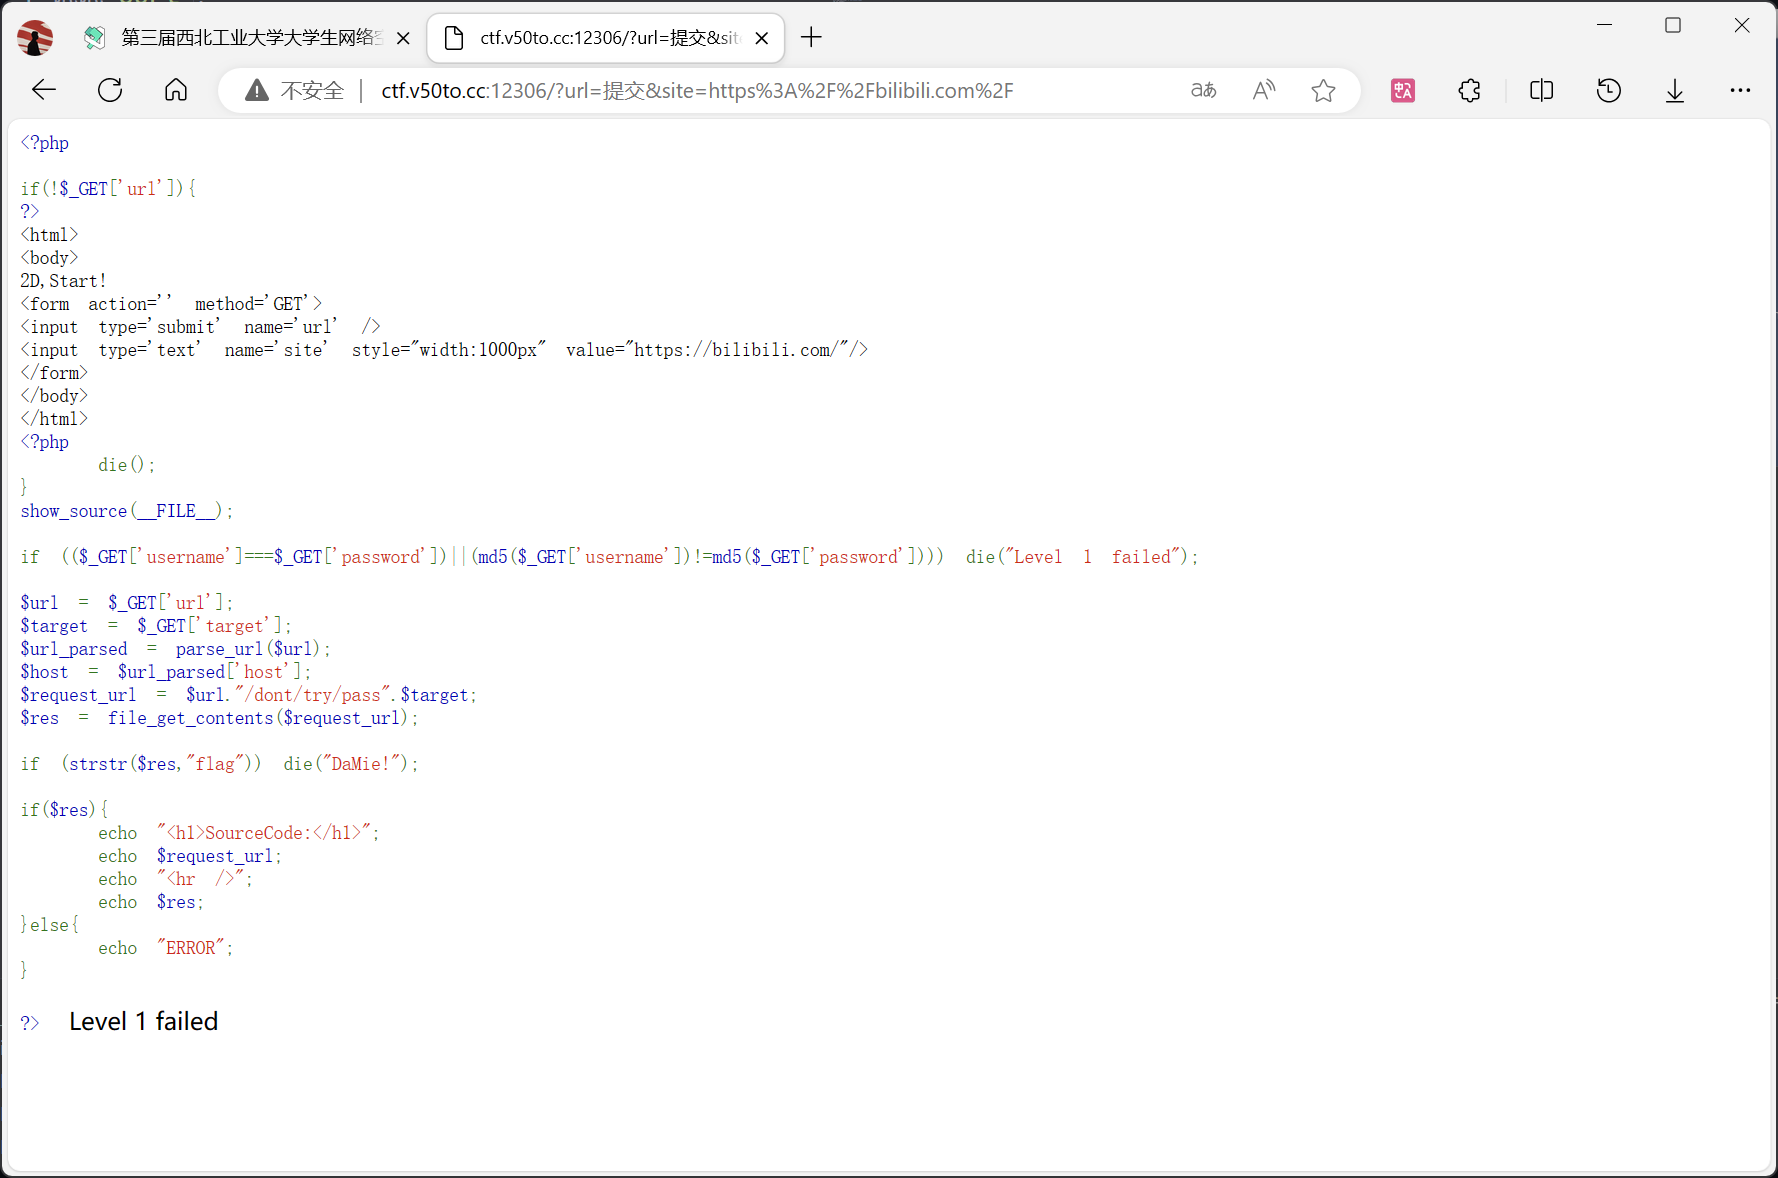Screen dimensions: 1778x1178
Task: Switch to the 第三届西北工业大学大学生网络 tab
Action: 245,38
